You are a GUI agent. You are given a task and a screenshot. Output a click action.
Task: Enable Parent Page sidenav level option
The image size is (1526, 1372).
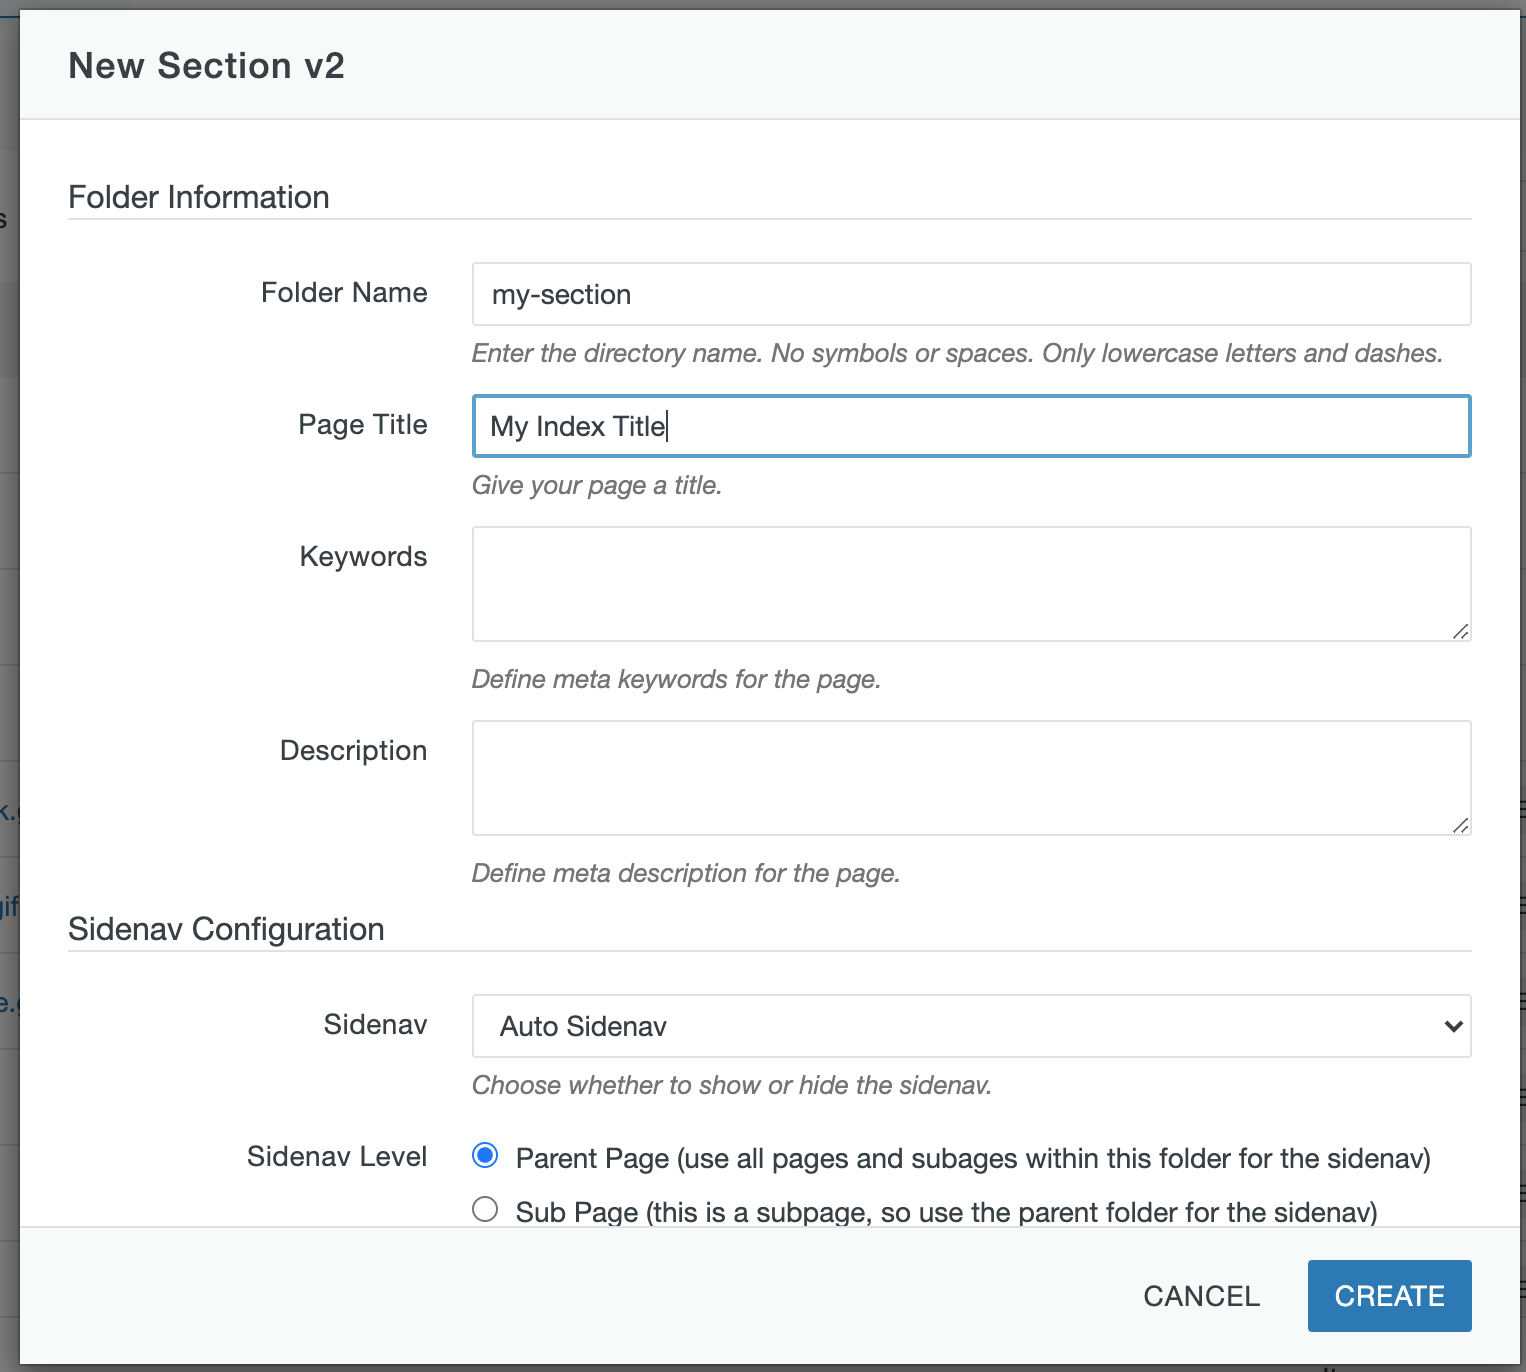[485, 1157]
